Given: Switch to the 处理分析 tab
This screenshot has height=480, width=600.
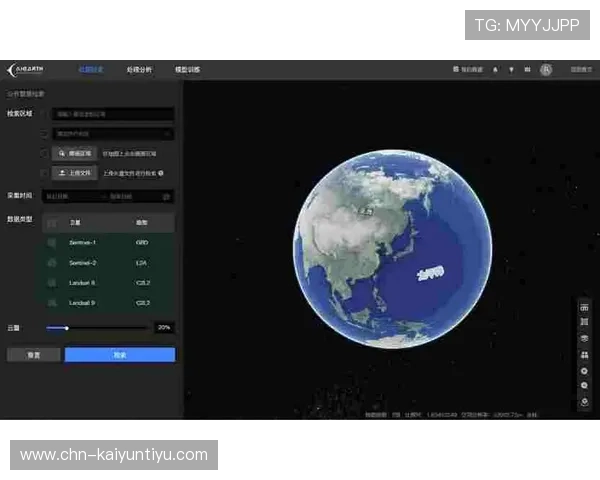Looking at the screenshot, I should [140, 70].
